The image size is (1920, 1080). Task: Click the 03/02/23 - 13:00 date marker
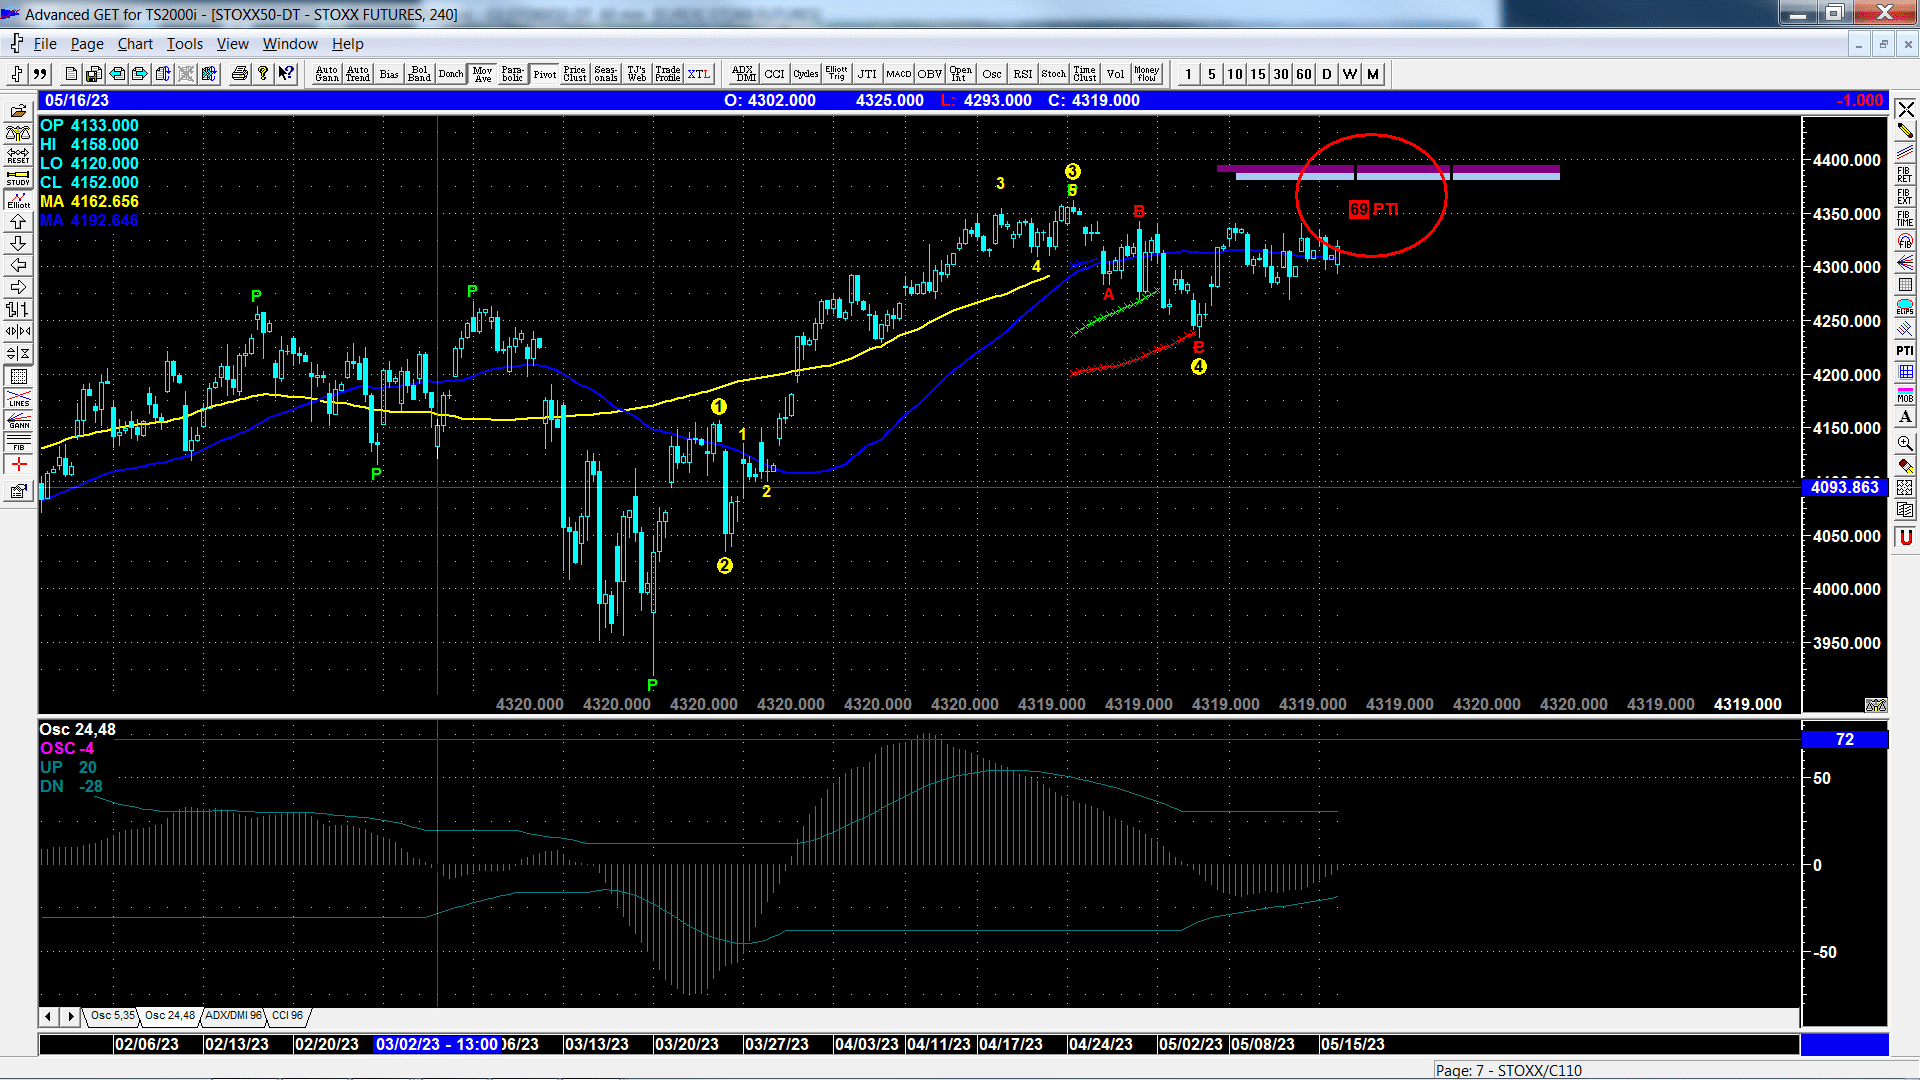click(437, 1044)
